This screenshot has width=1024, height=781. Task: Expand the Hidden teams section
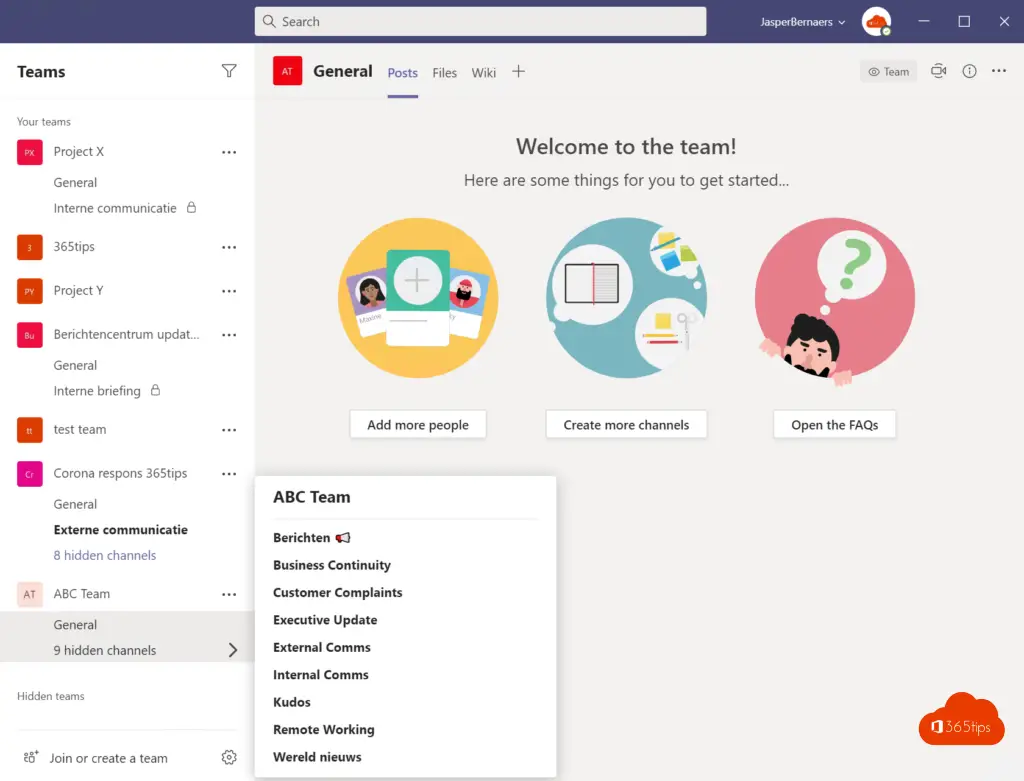(50, 696)
